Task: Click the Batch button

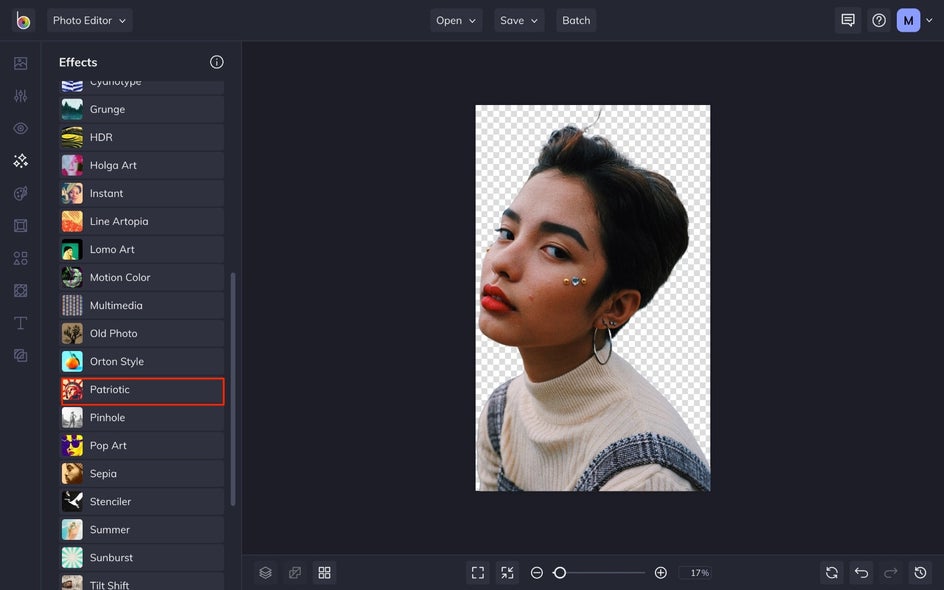Action: 576,20
